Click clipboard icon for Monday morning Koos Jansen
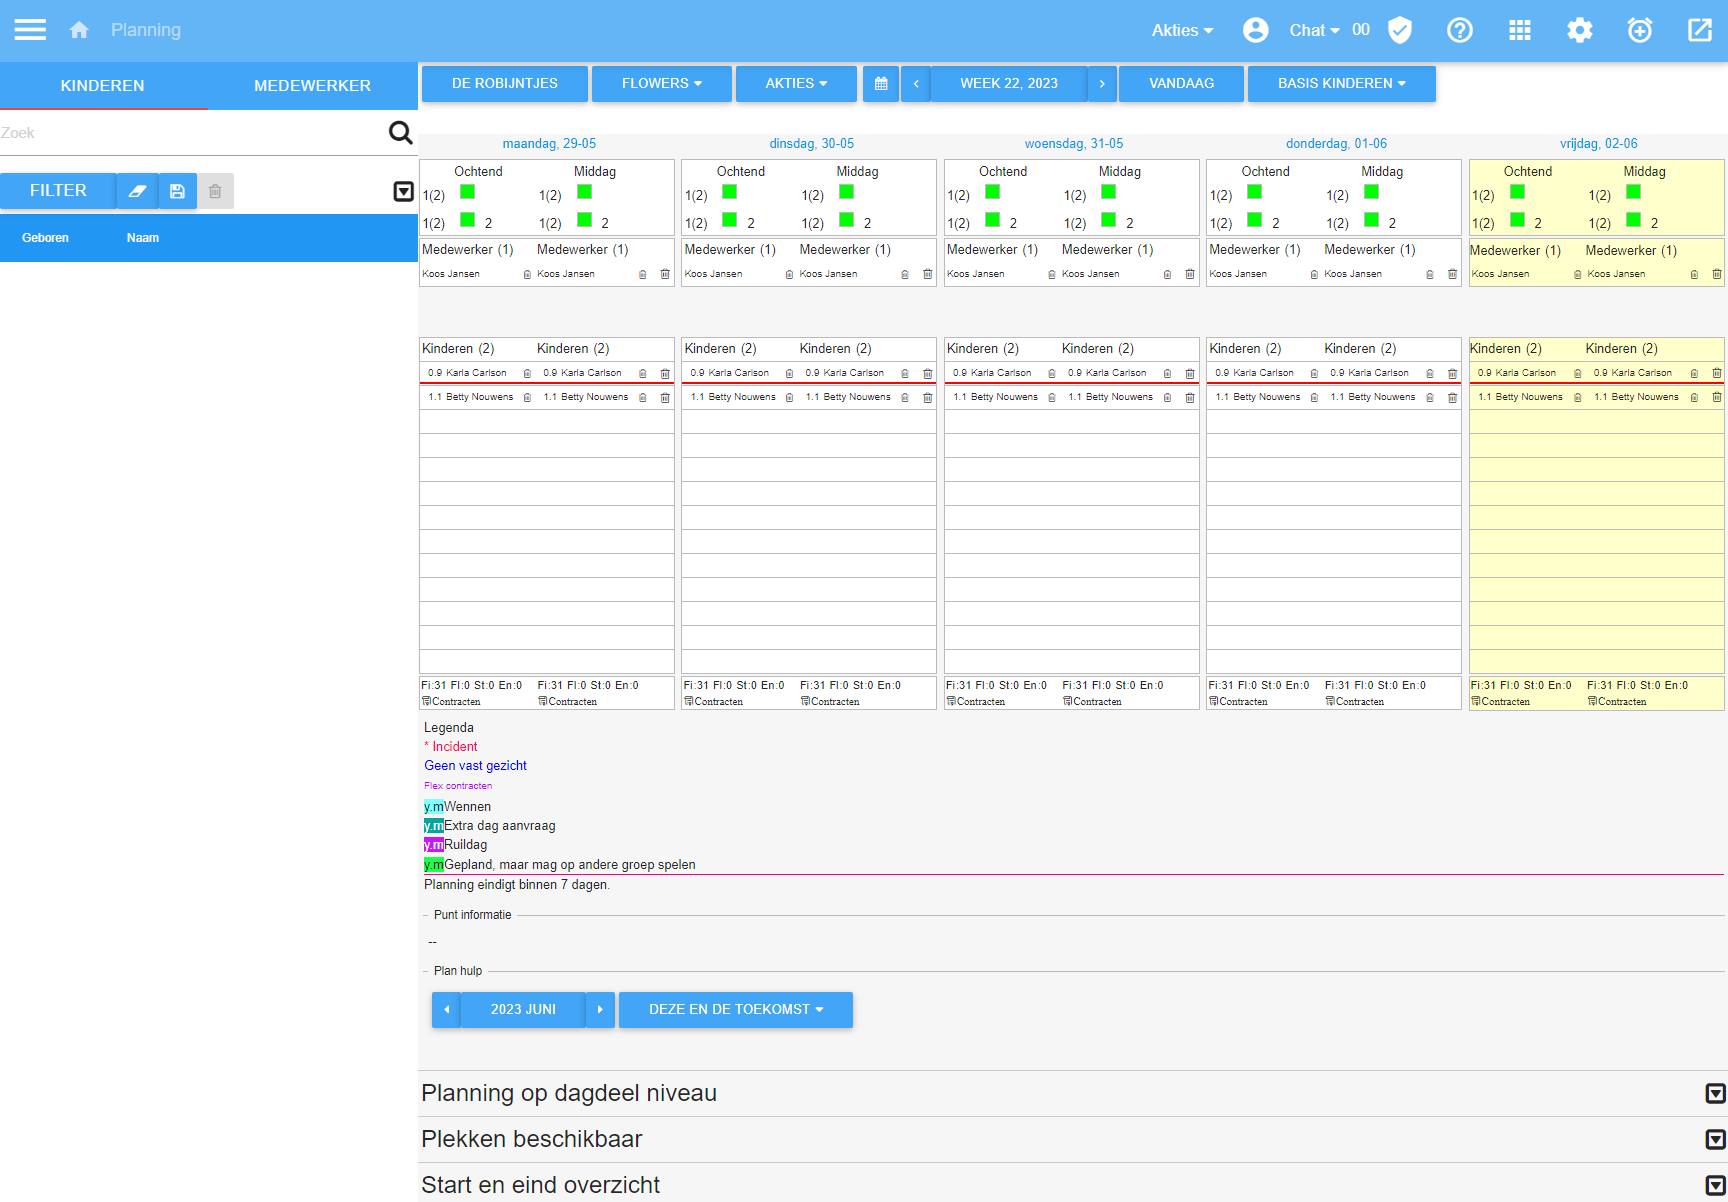Screen dimensions: 1728x1202 527,274
